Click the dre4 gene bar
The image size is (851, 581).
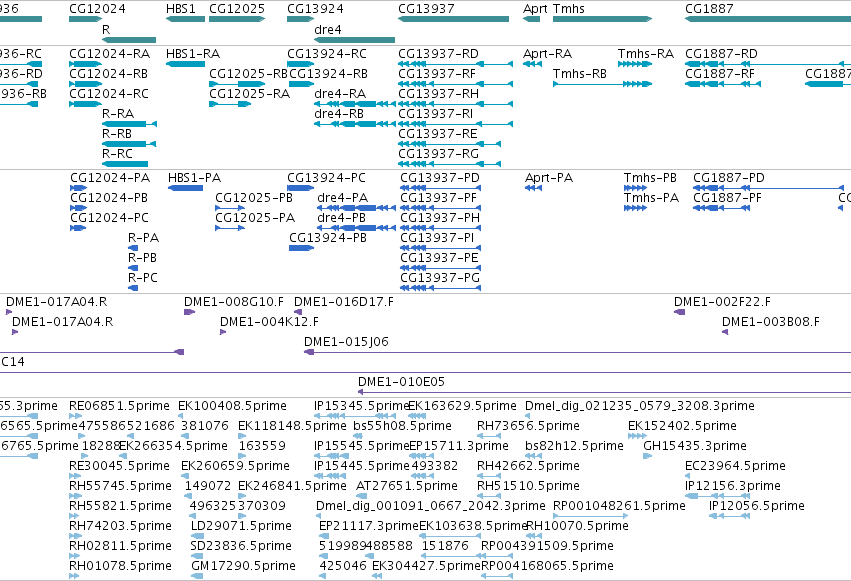(x=354, y=40)
